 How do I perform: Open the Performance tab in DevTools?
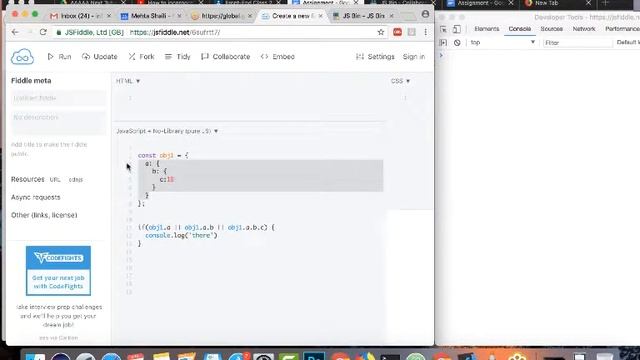[622, 29]
